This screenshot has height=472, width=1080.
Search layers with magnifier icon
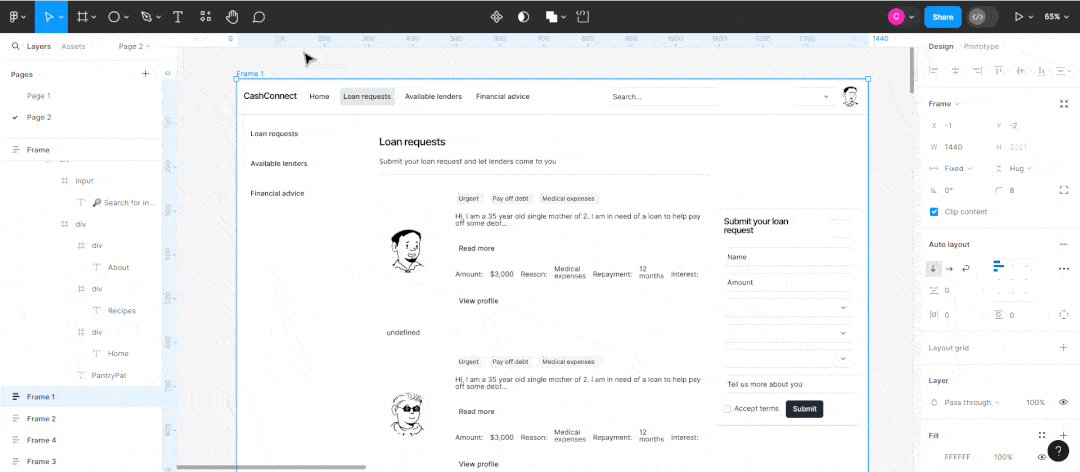[x=16, y=46]
